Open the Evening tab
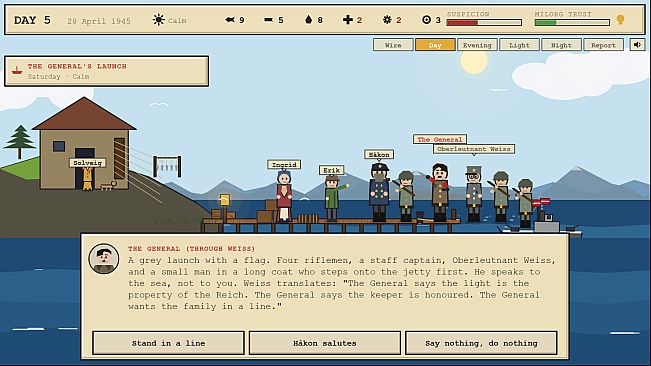The image size is (651, 366). (477, 45)
